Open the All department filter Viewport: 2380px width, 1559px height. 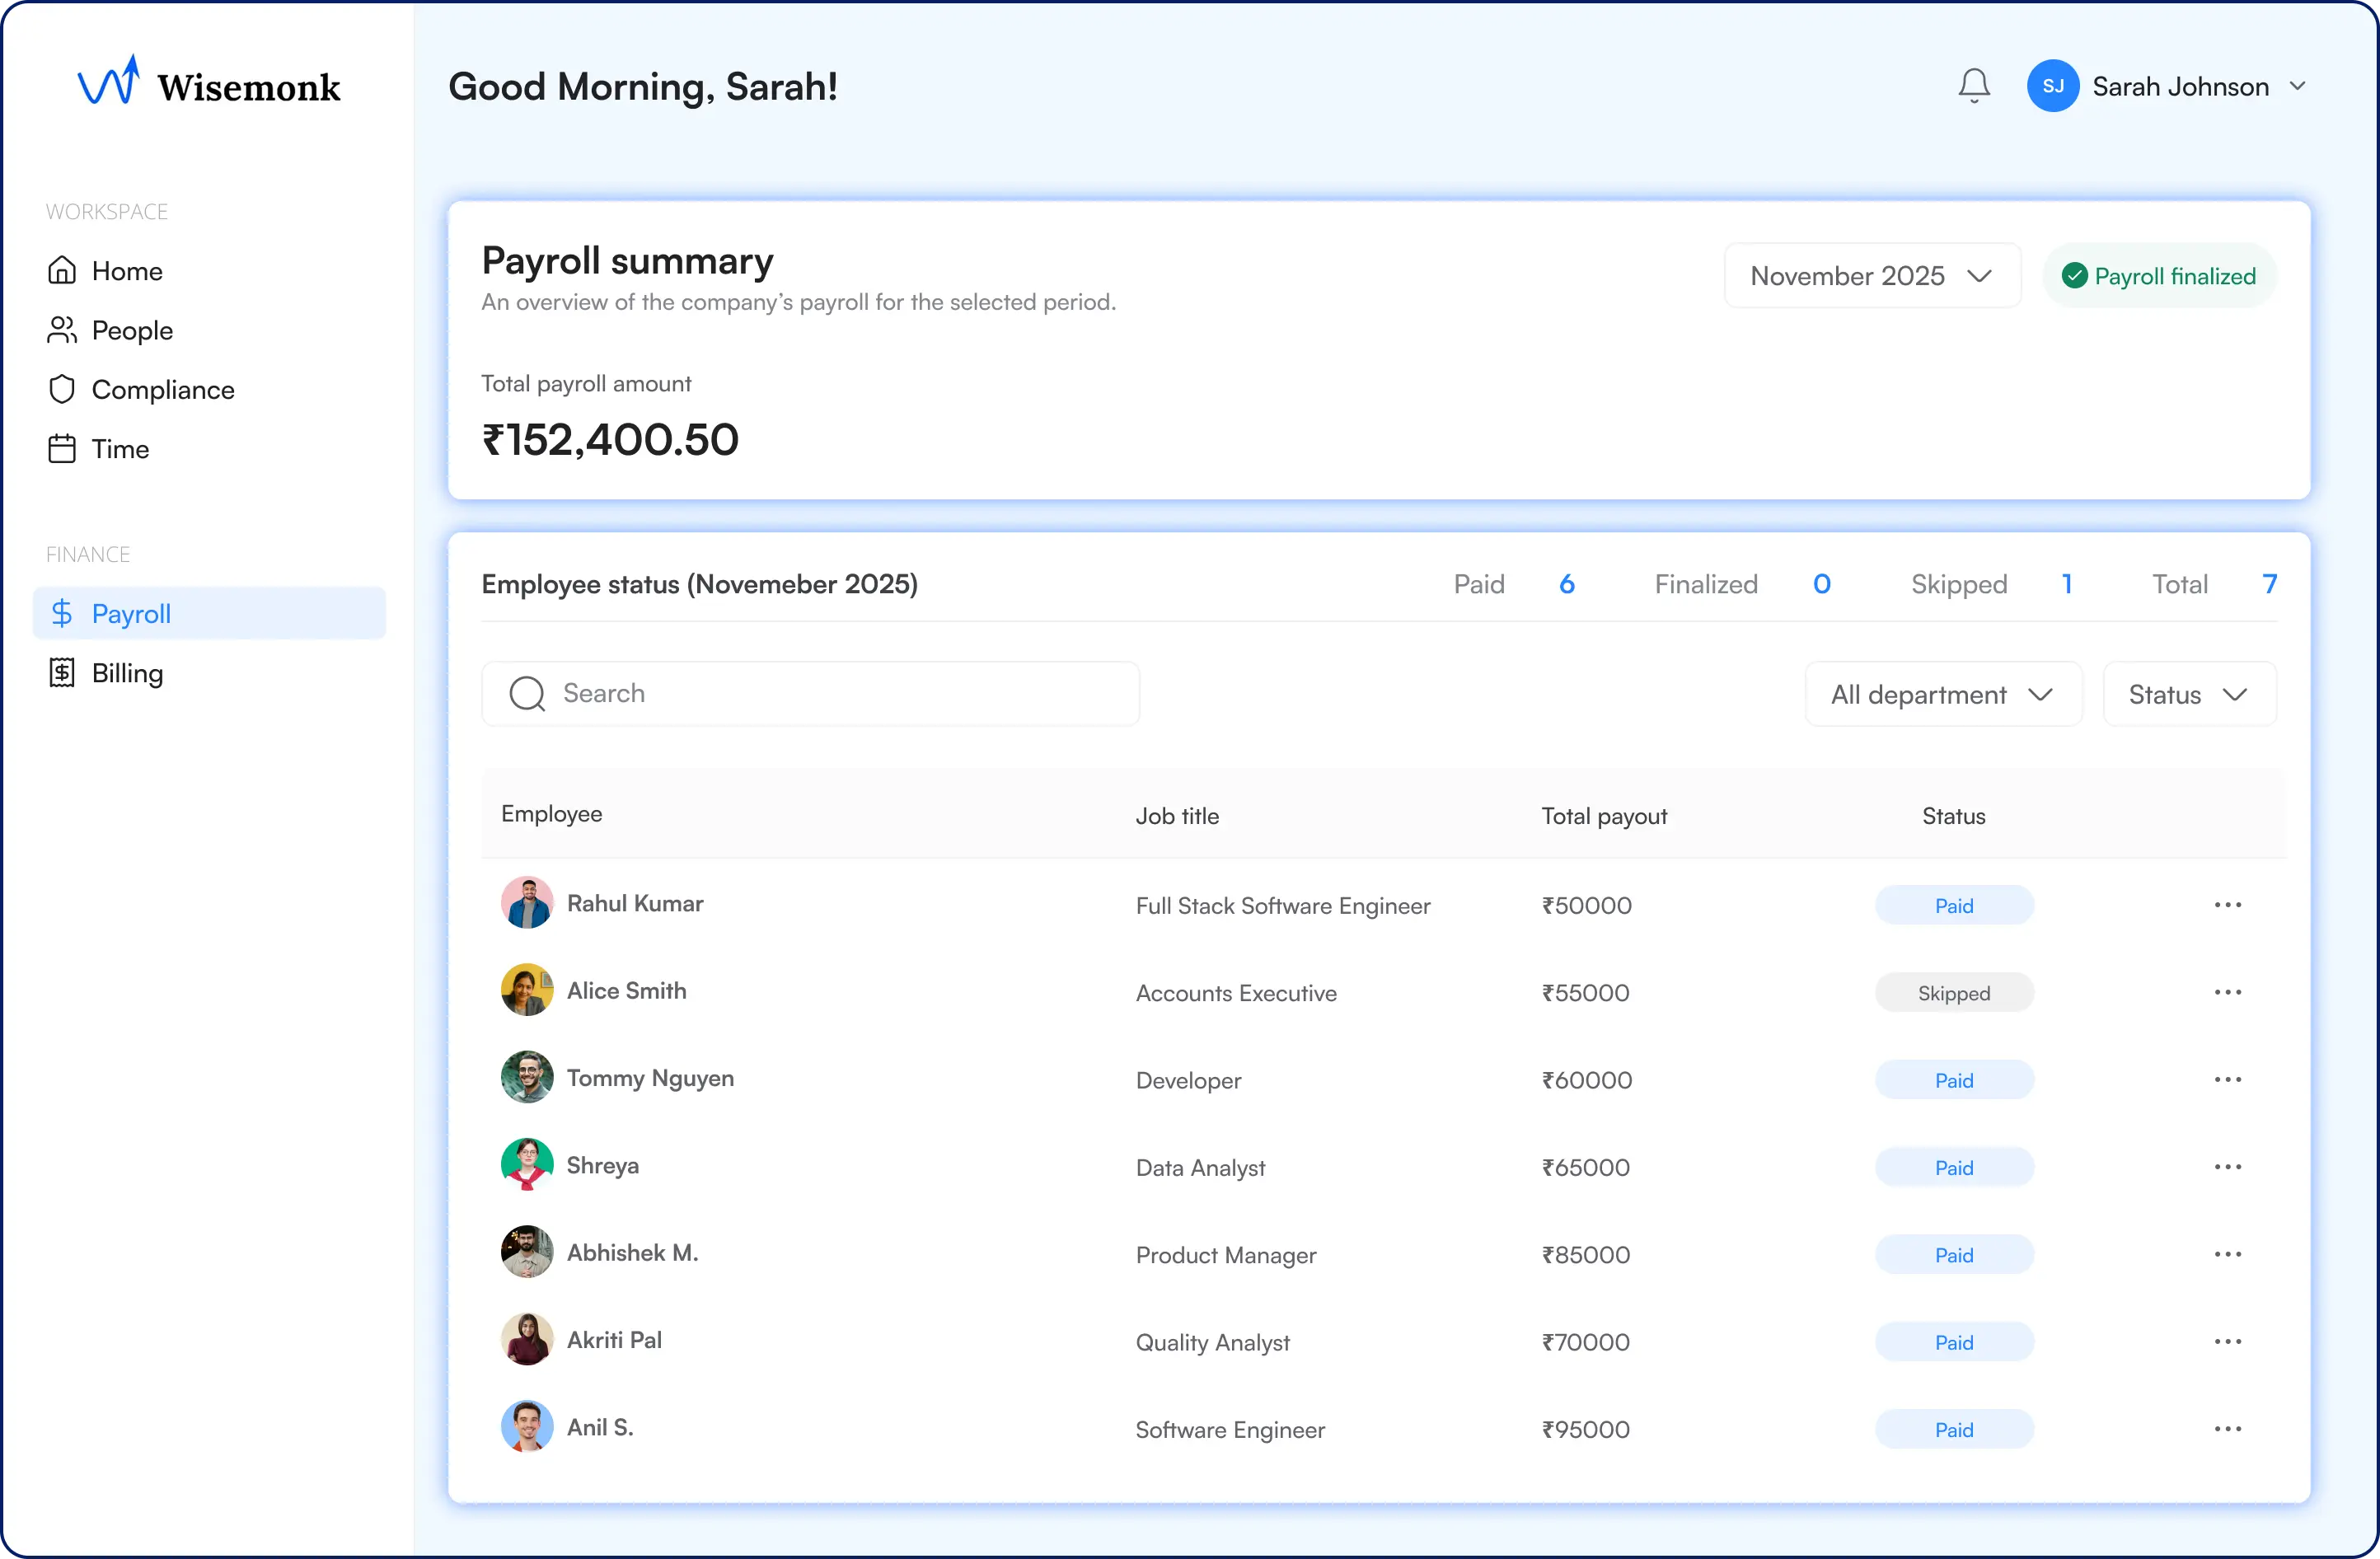coord(1942,694)
